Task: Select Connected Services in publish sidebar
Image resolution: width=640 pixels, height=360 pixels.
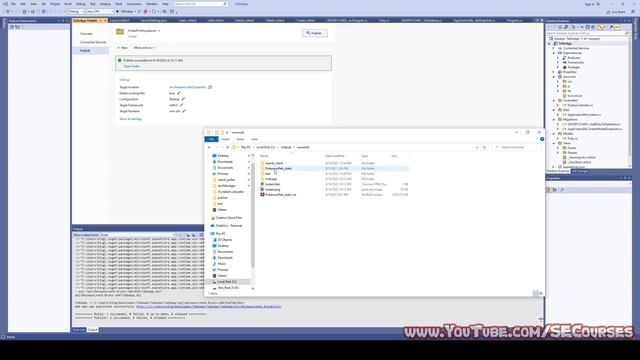Action: (x=93, y=42)
